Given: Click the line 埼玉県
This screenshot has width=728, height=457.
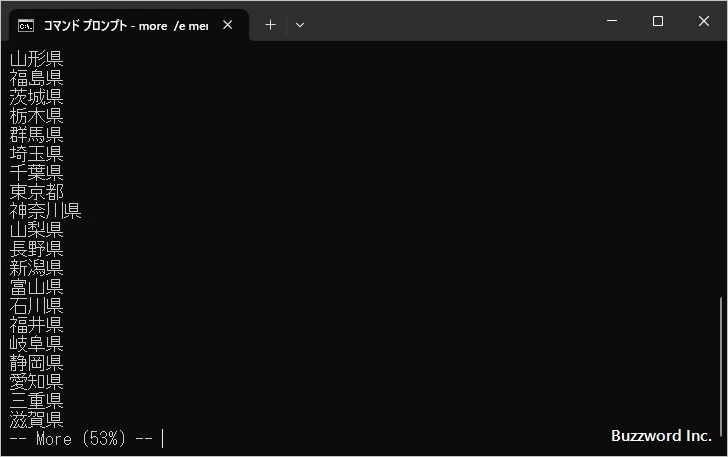Looking at the screenshot, I should [36, 154].
